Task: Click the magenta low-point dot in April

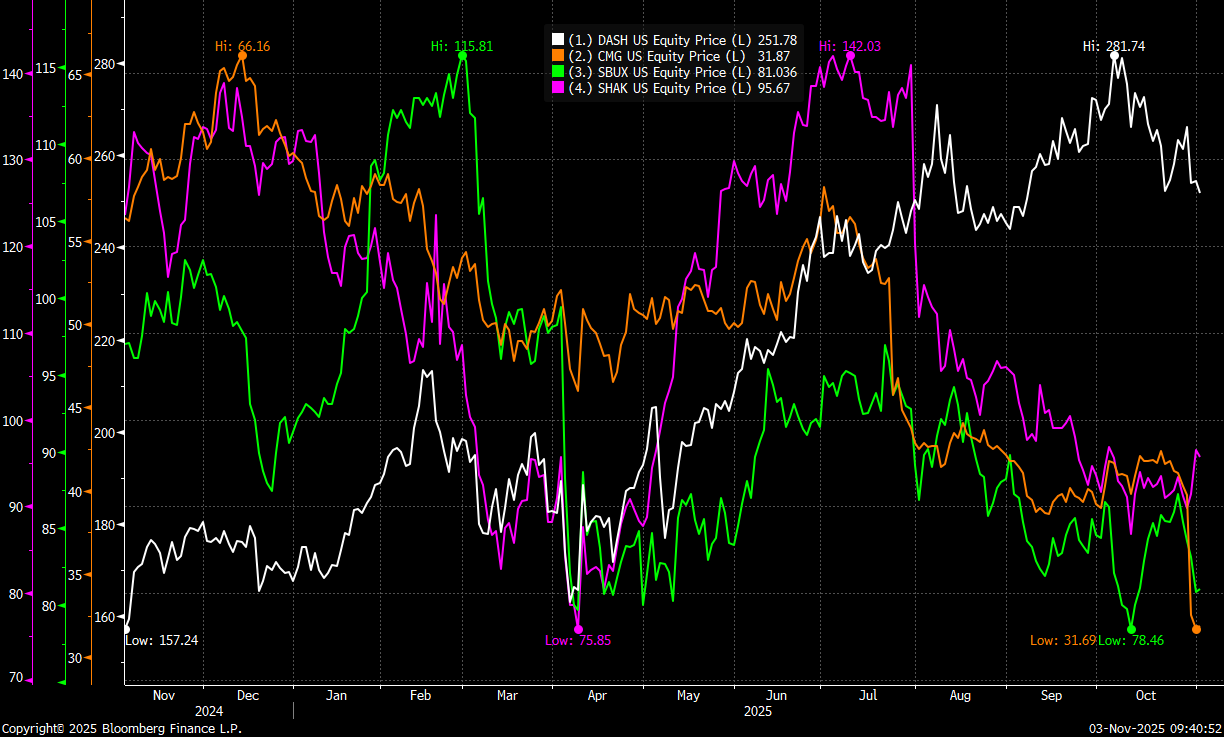Action: coord(578,629)
